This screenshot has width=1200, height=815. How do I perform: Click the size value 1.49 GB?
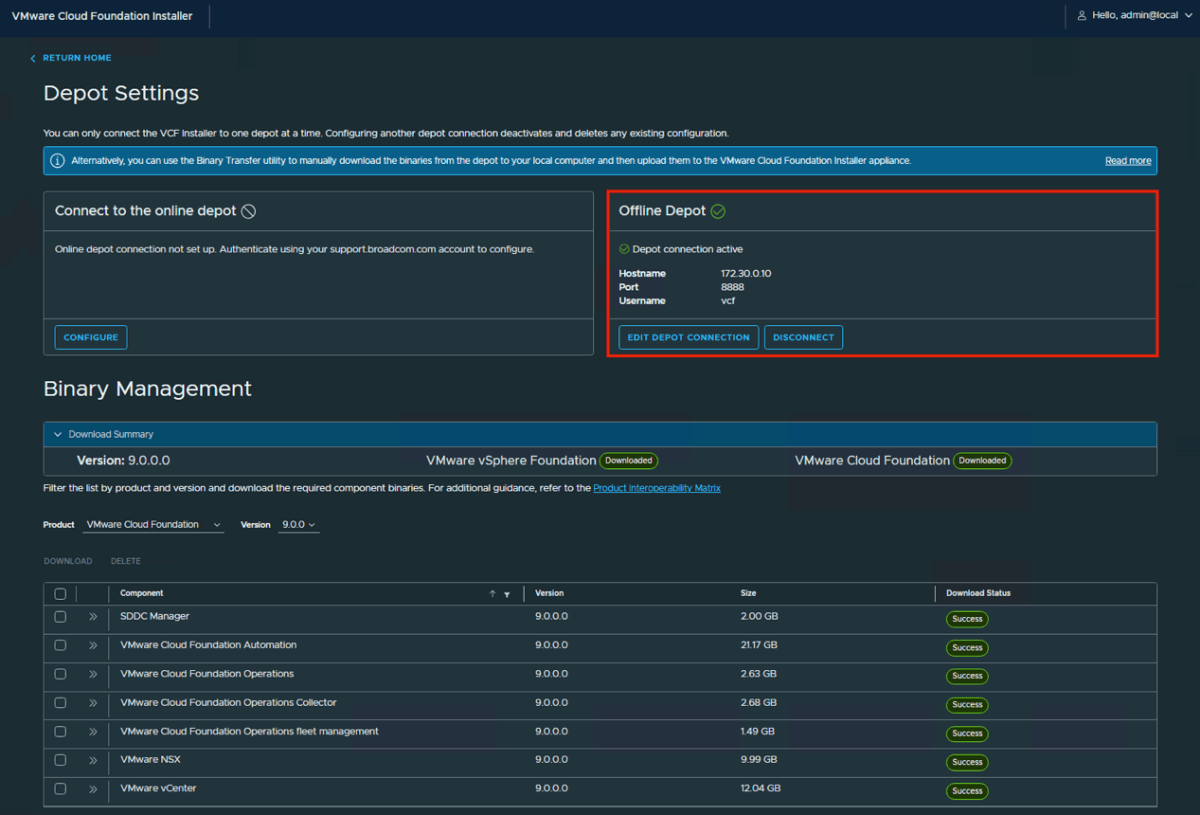[758, 732]
